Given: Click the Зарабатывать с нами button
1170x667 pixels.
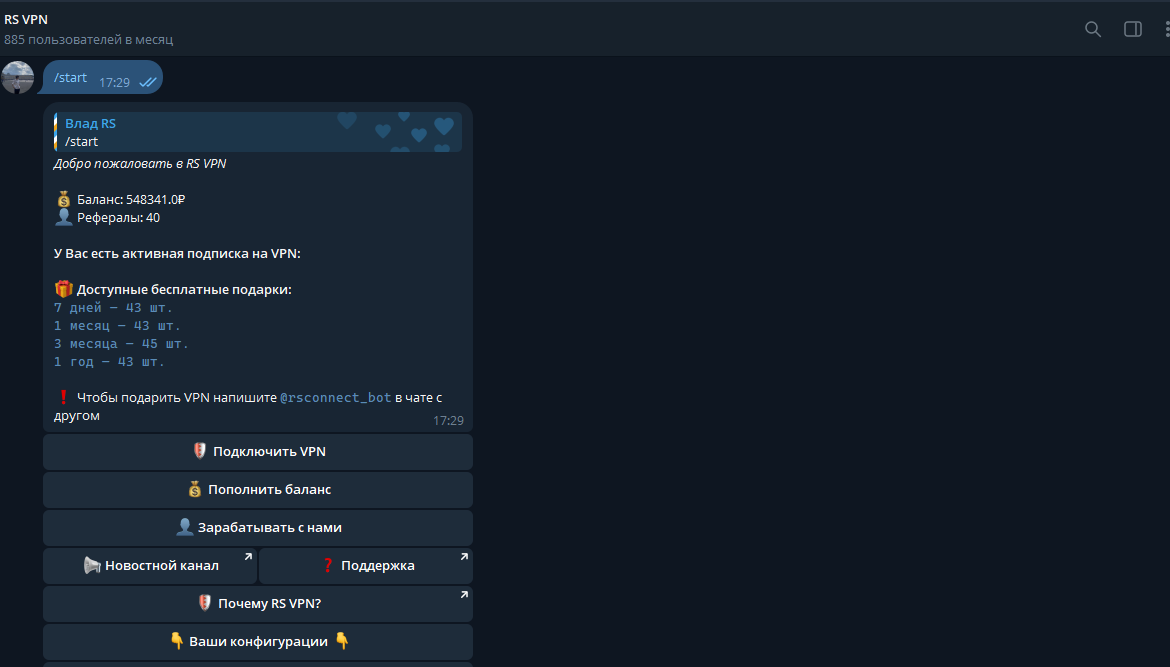Looking at the screenshot, I should [x=257, y=527].
